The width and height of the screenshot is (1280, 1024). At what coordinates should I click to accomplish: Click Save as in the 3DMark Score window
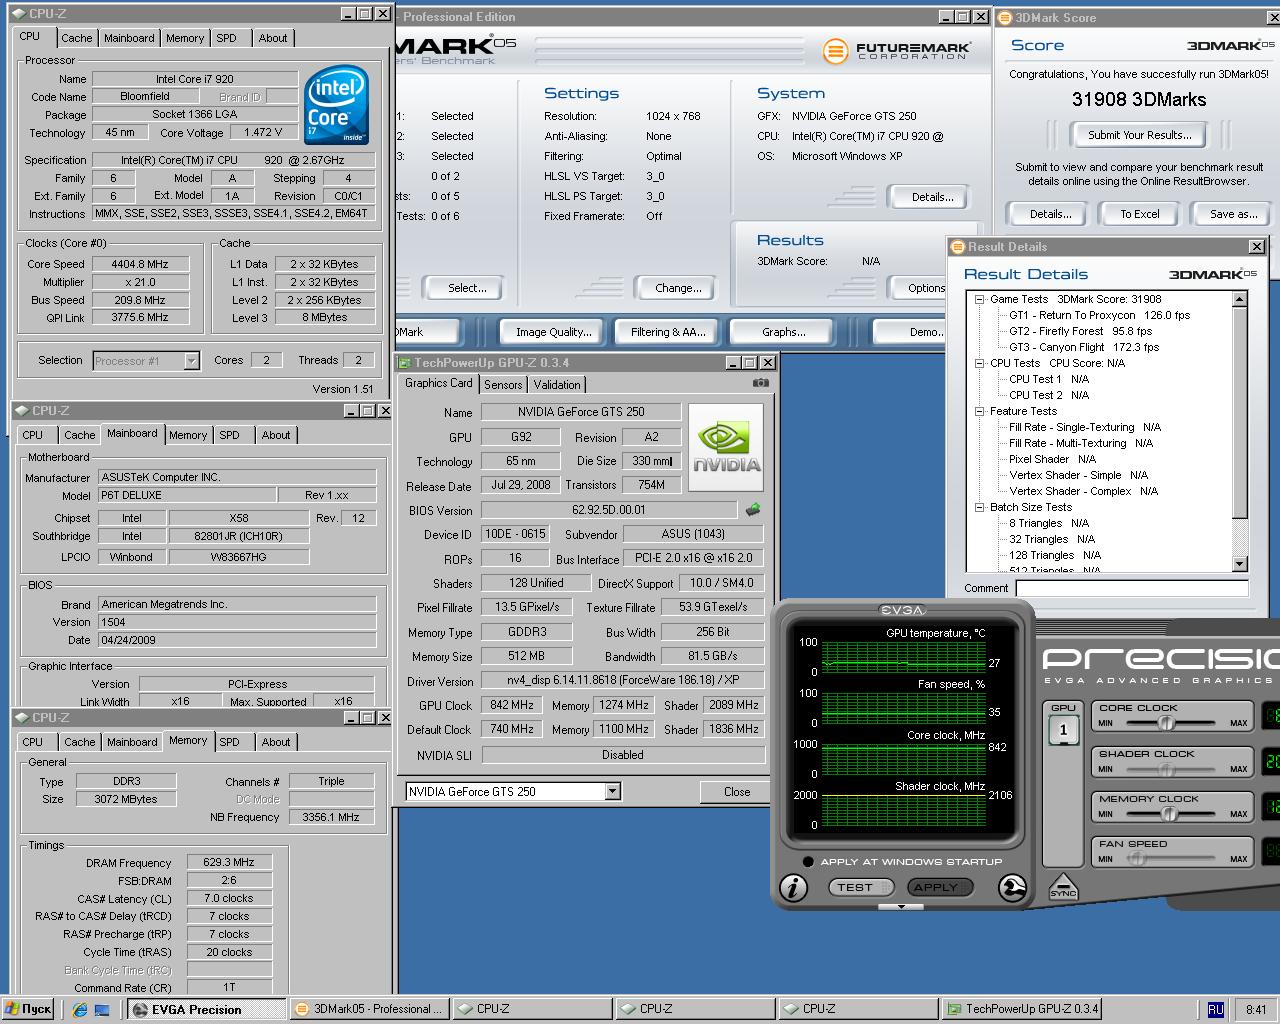click(x=1232, y=214)
